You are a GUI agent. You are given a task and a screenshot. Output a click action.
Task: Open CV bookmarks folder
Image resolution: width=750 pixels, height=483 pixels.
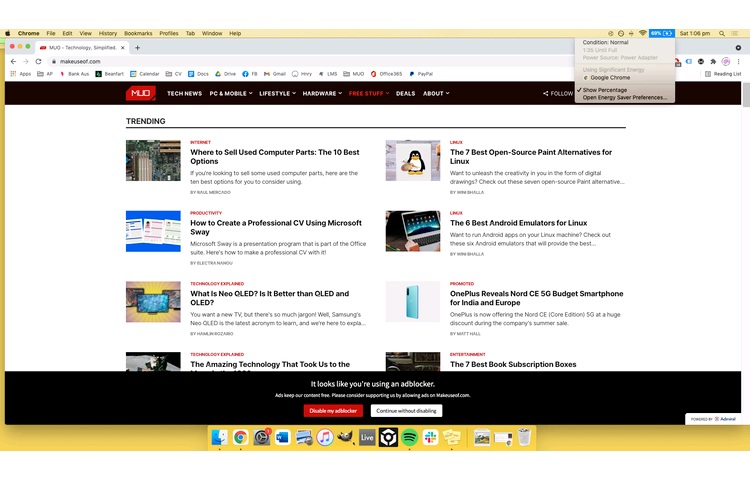(174, 74)
